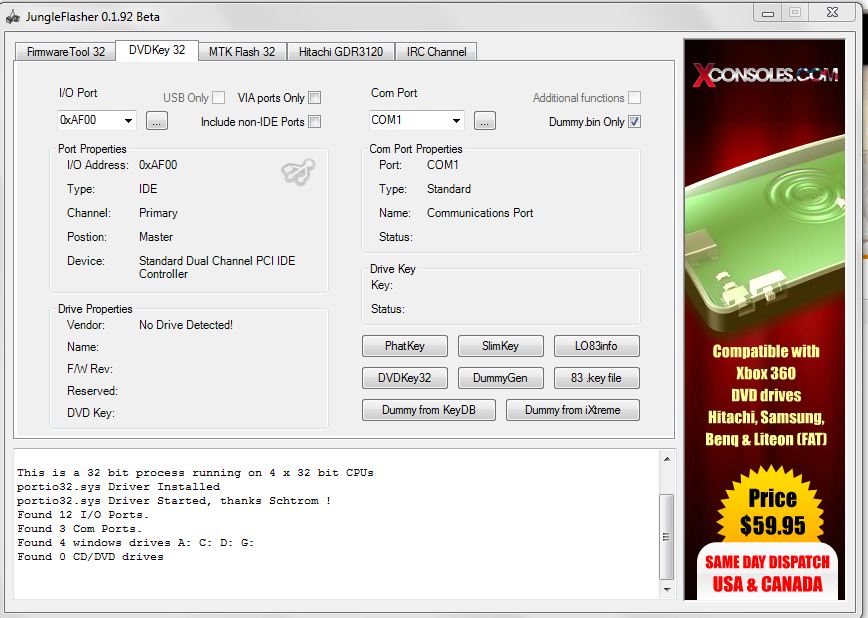Click 'Found 3 Com Ports.' log line

click(x=80, y=529)
